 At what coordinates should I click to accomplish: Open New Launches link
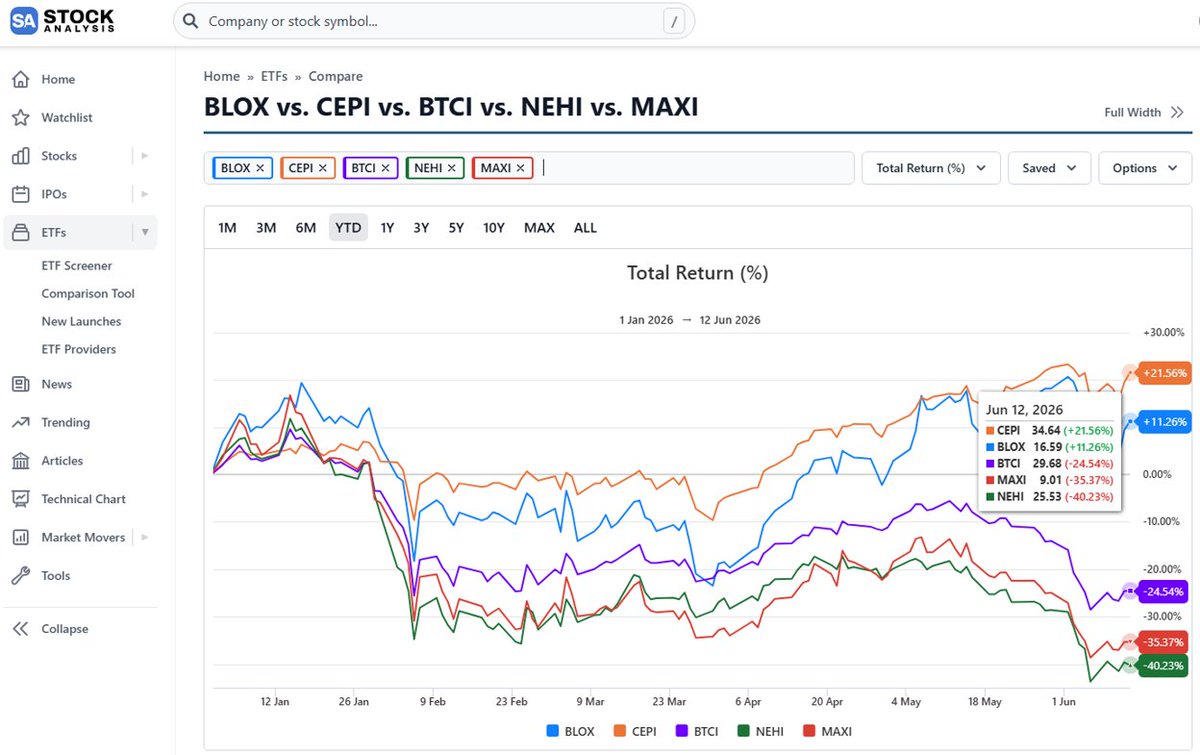coord(81,322)
